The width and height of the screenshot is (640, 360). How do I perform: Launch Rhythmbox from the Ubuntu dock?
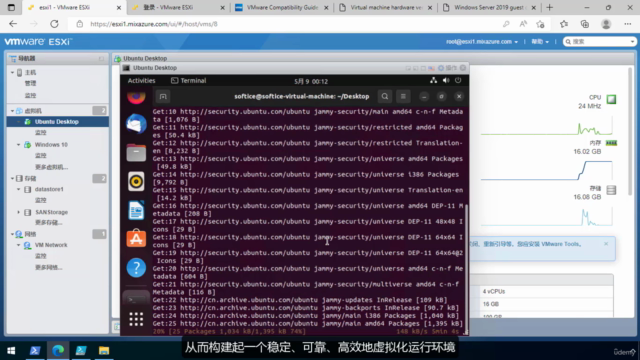pos(136,181)
